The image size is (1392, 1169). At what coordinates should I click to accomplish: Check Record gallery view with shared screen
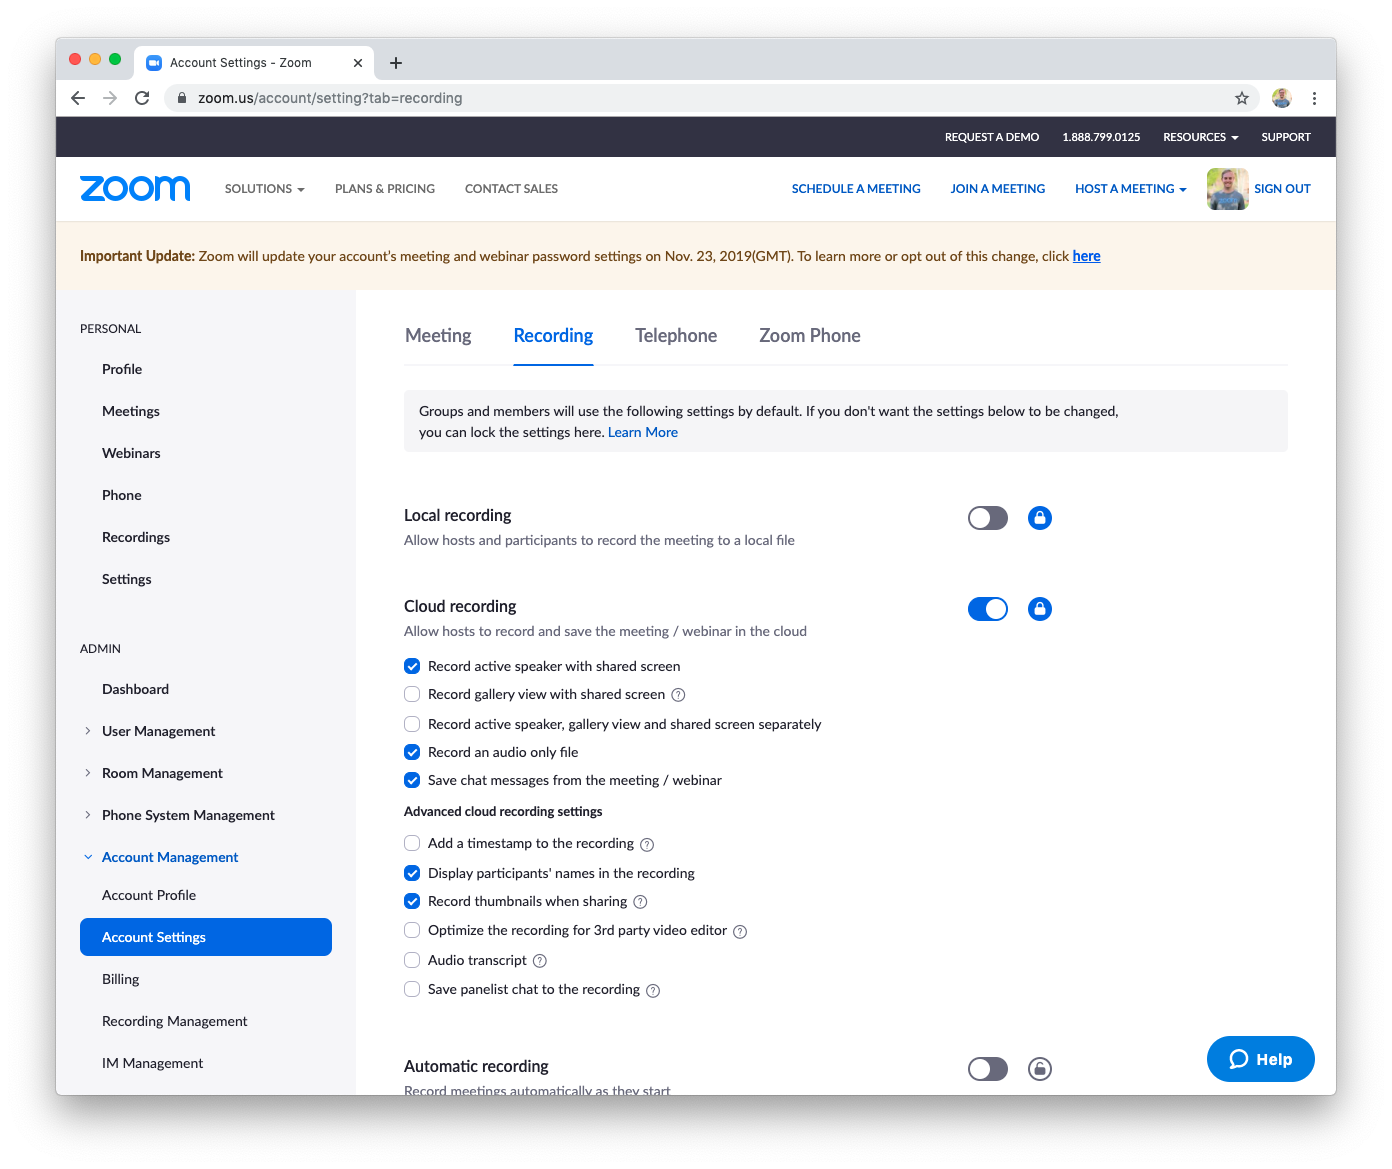pos(412,694)
